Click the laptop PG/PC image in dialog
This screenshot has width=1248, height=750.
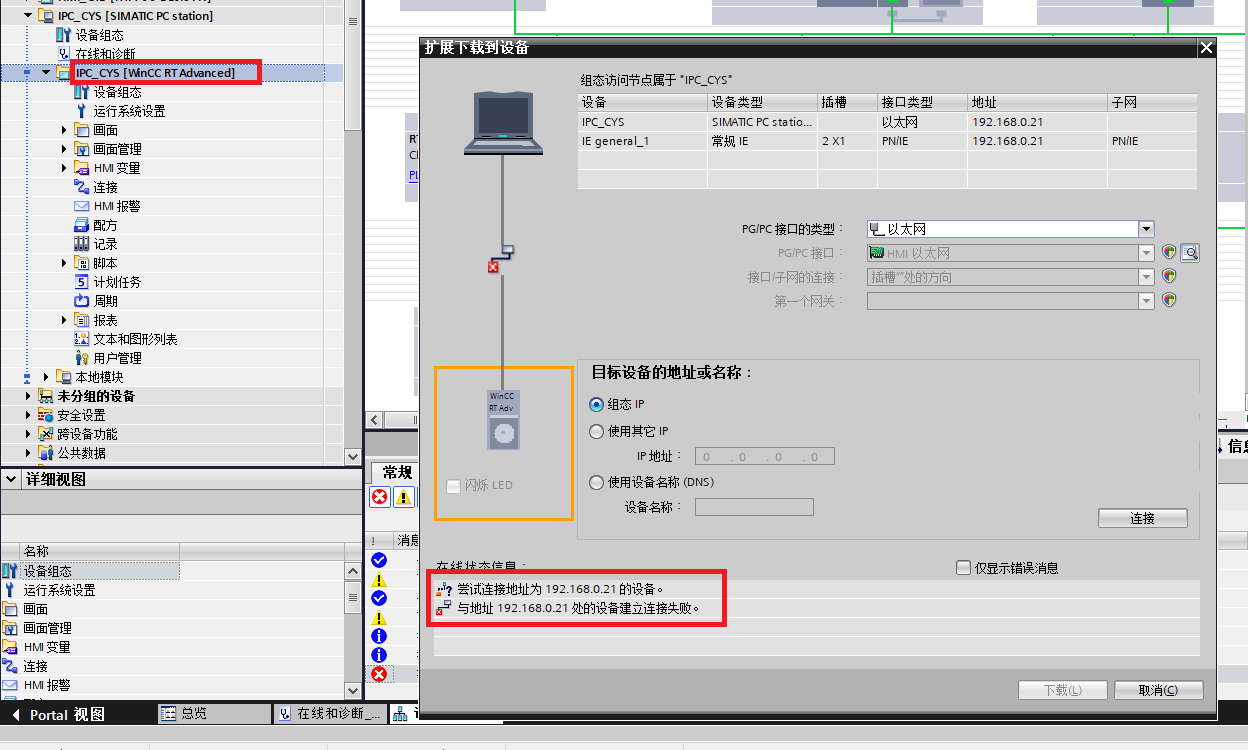pyautogui.click(x=503, y=122)
